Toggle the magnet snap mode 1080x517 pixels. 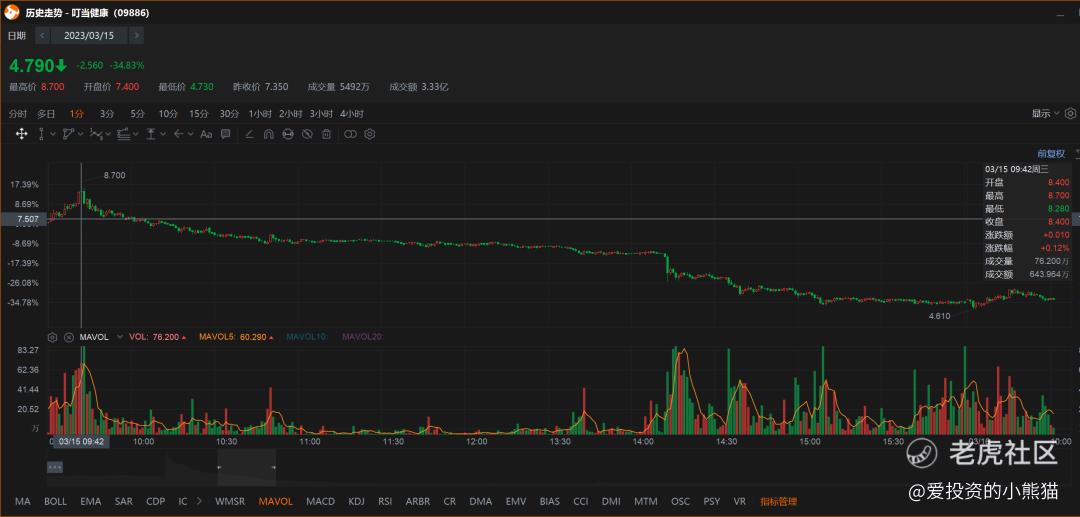click(269, 134)
